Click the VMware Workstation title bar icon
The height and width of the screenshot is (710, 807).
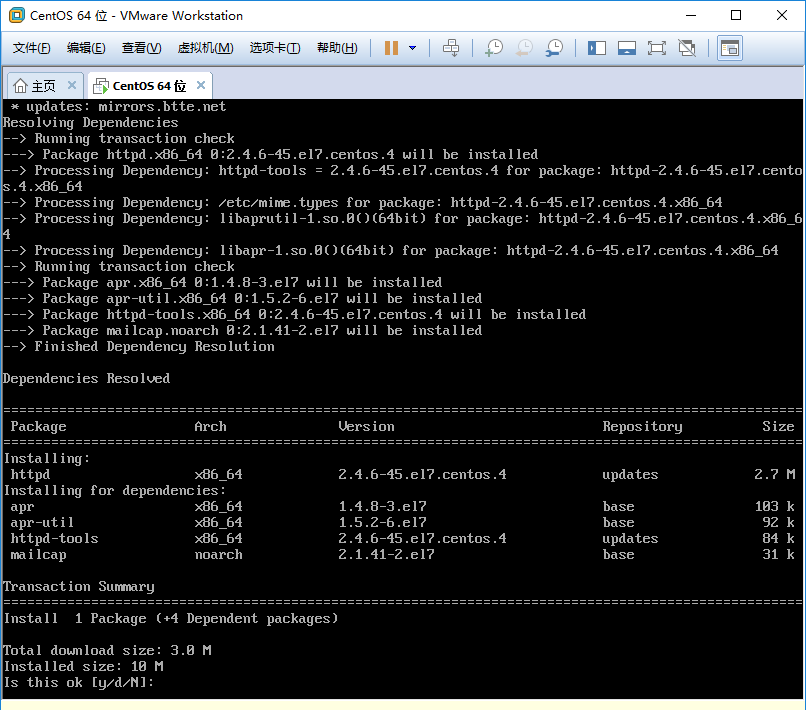pyautogui.click(x=16, y=15)
